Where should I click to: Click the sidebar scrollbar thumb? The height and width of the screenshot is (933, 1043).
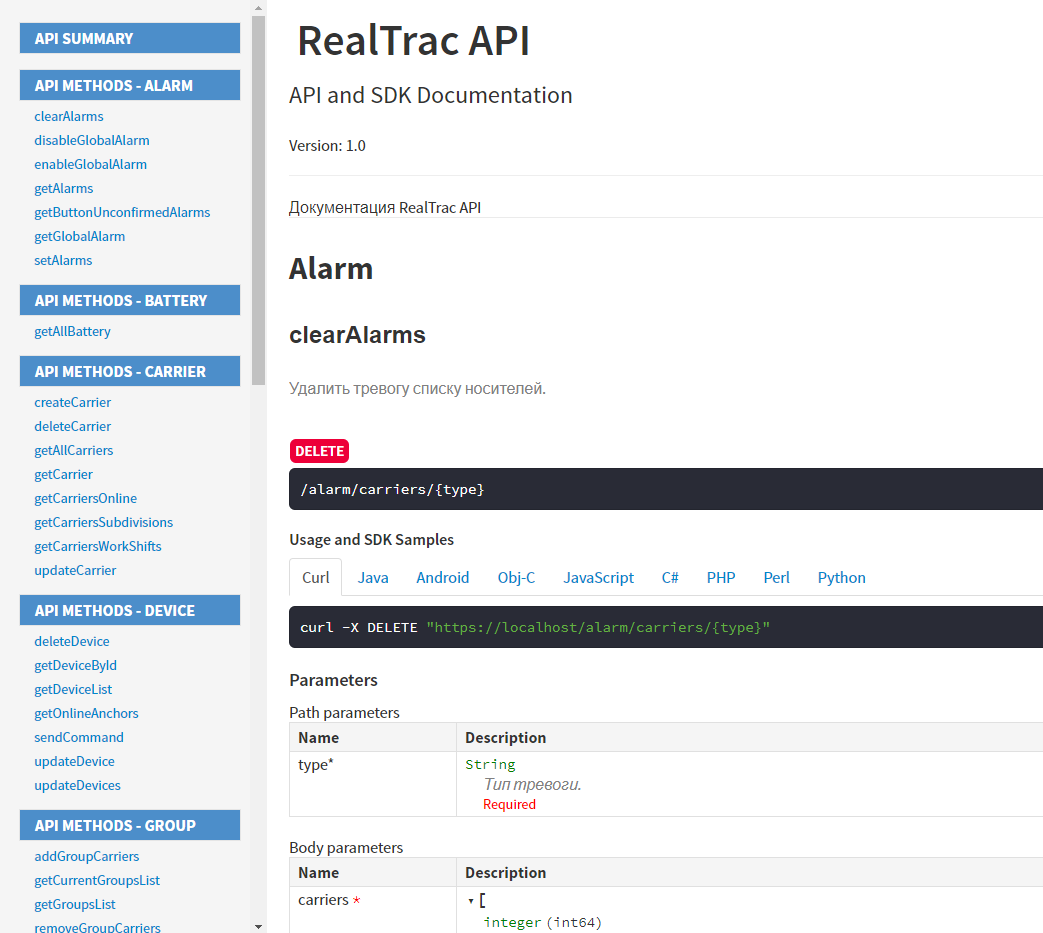pos(259,200)
